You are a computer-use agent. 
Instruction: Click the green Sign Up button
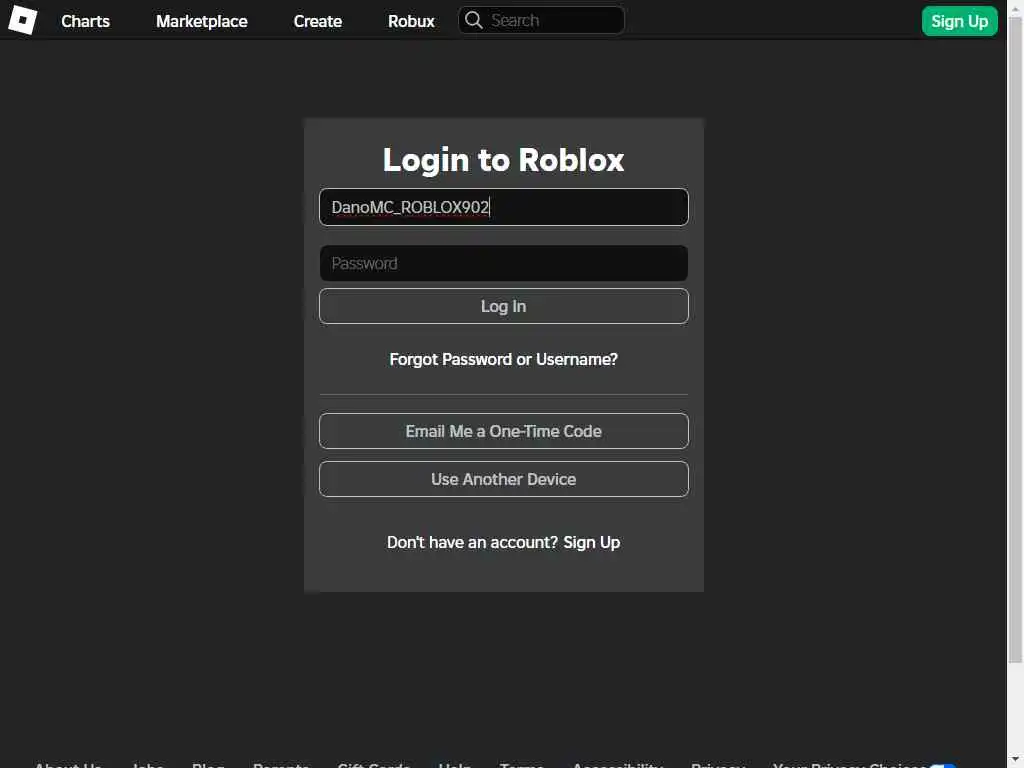(959, 21)
